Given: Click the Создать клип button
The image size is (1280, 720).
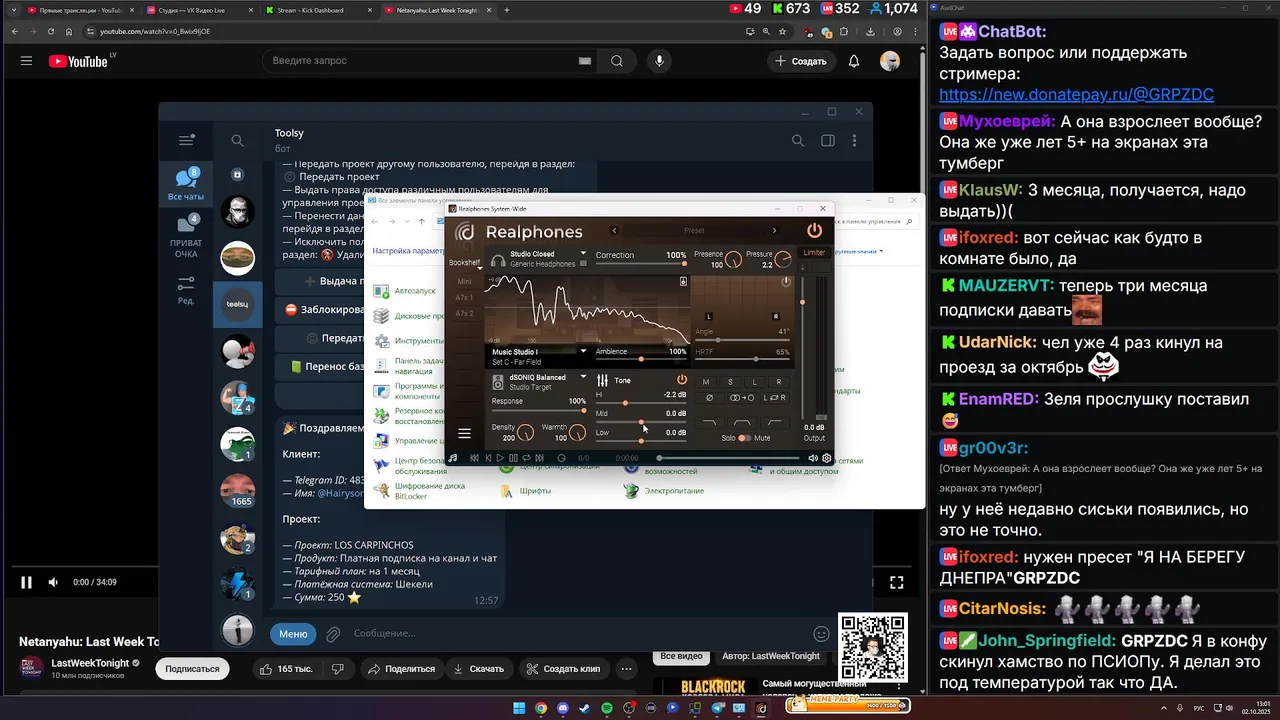Looking at the screenshot, I should click(562, 669).
